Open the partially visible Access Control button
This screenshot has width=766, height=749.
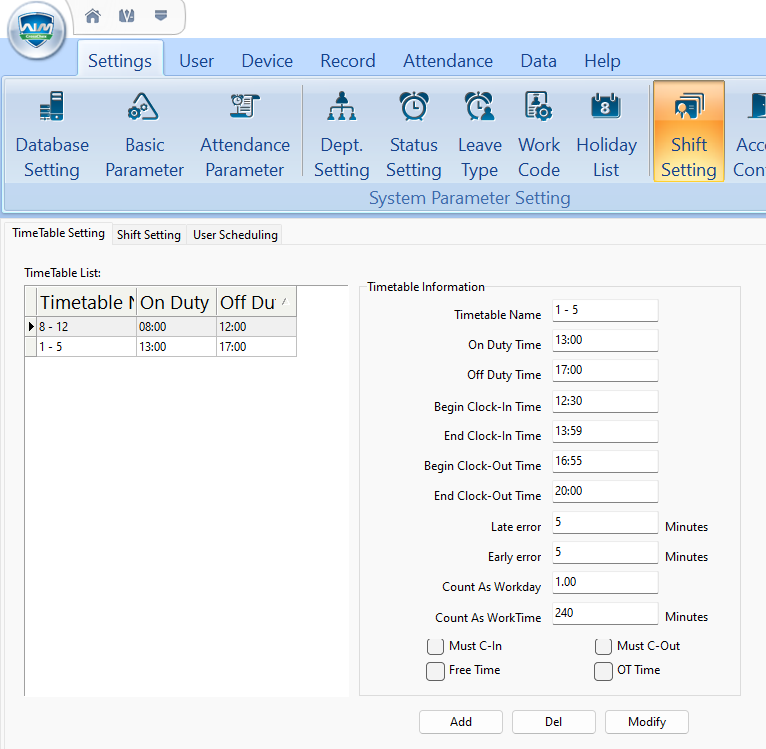point(749,133)
